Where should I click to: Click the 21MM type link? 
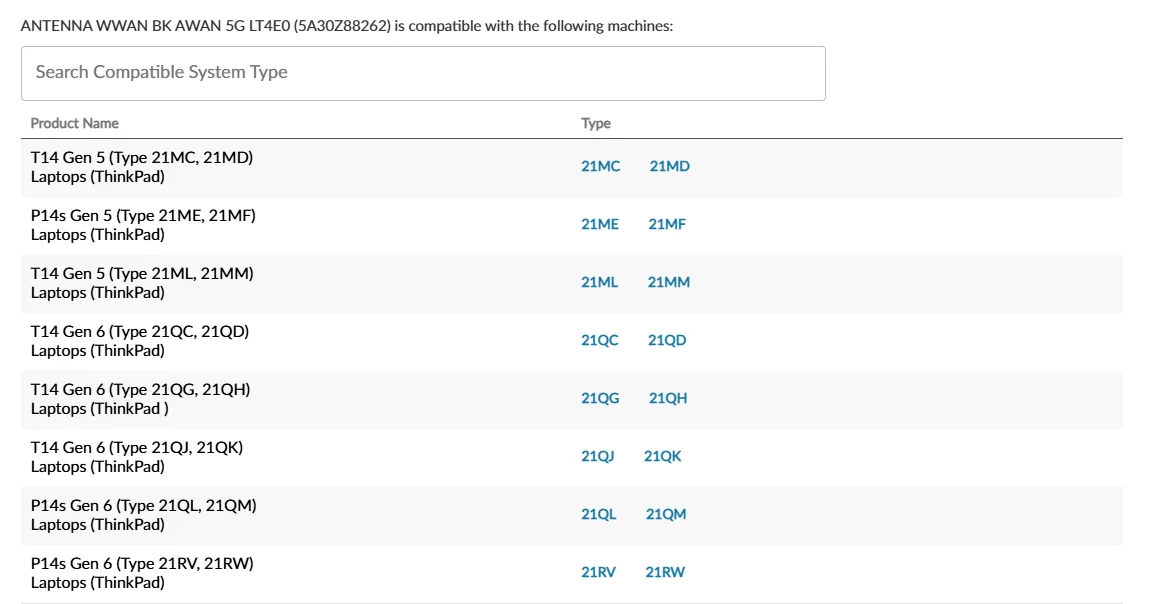tap(668, 282)
